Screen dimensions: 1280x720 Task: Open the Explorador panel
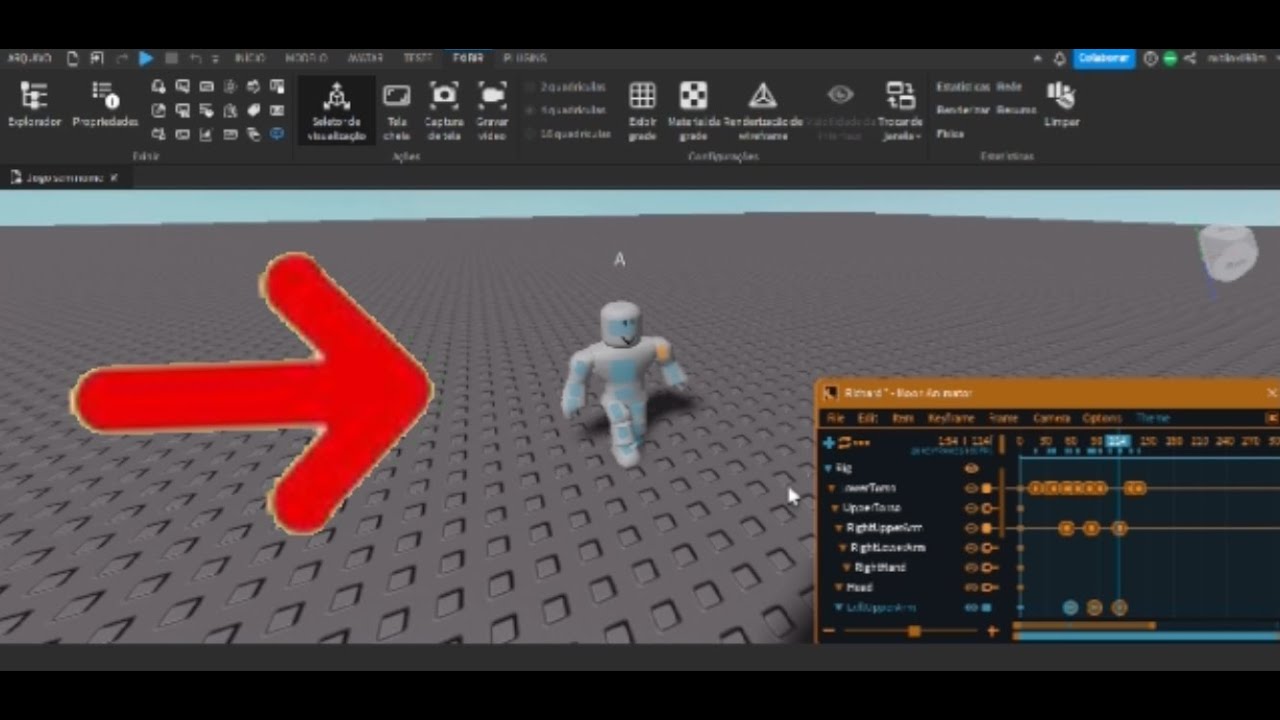pos(34,104)
